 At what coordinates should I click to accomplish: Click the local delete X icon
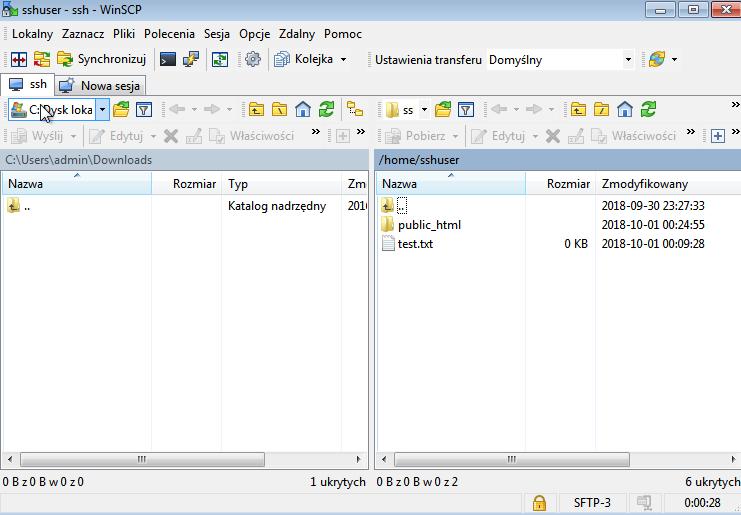pyautogui.click(x=171, y=136)
